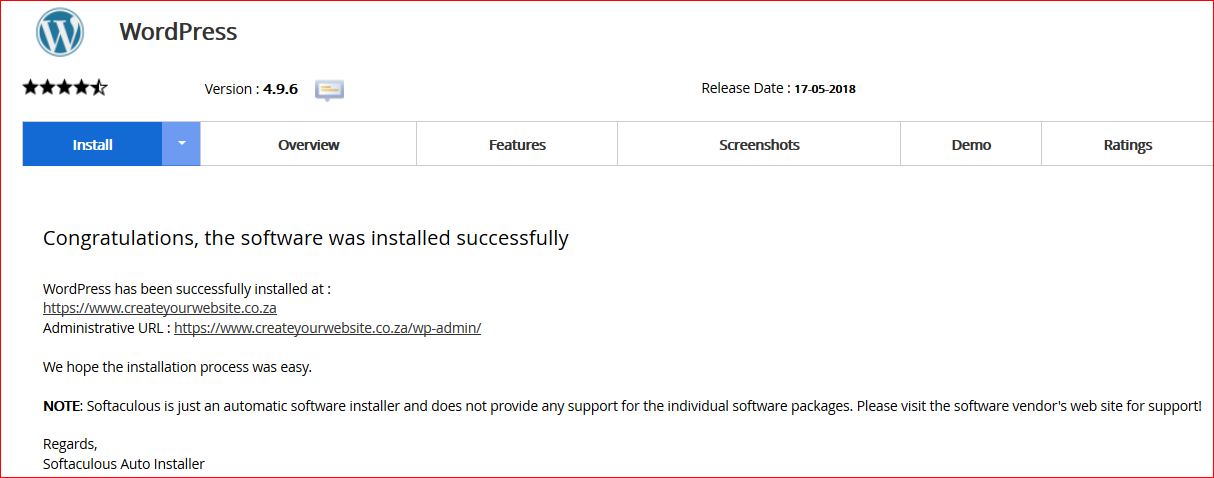Viewport: 1214px width, 478px height.
Task: Go to the Demo tab
Action: (x=971, y=145)
